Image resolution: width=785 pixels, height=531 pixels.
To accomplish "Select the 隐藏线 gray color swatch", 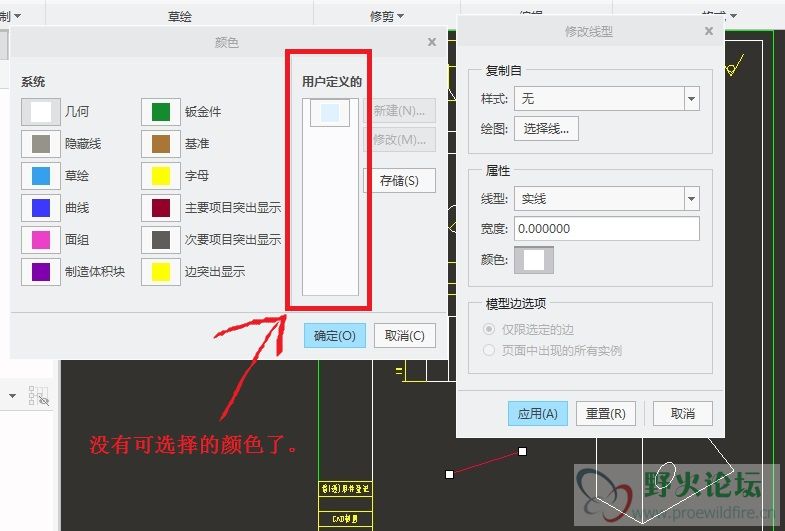I will [x=41, y=144].
